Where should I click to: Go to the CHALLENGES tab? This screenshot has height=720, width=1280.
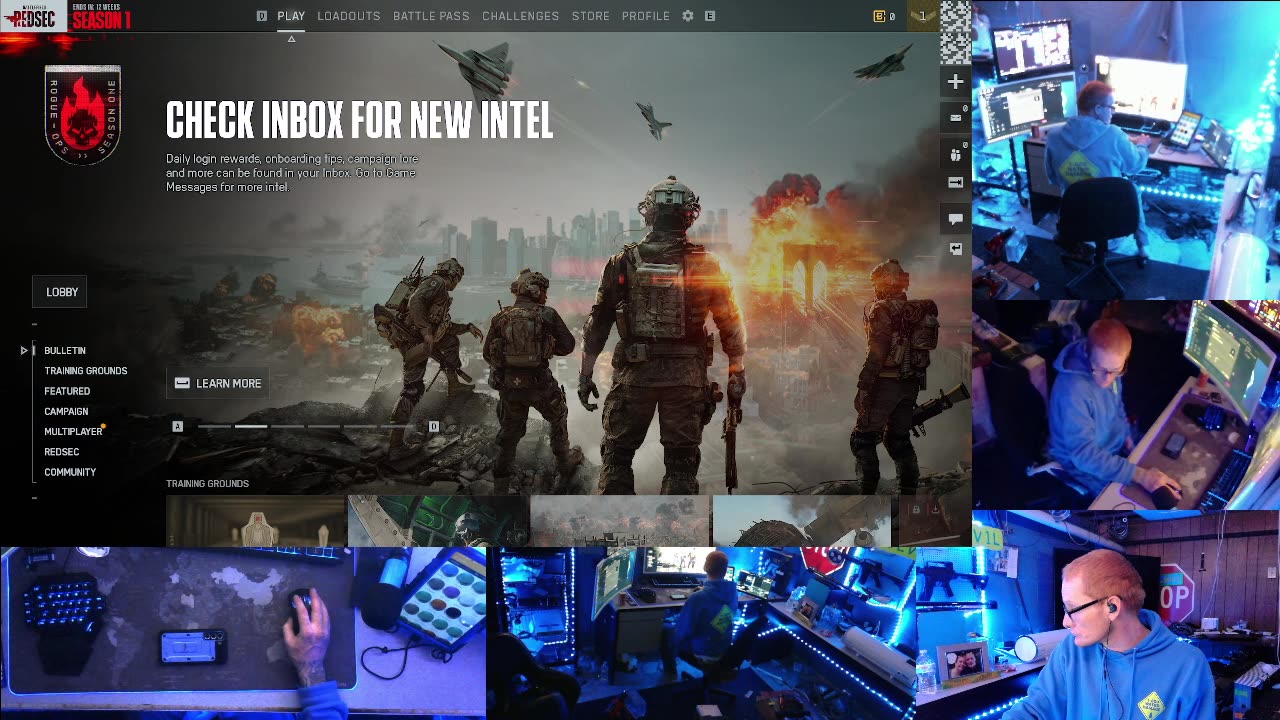pos(521,16)
